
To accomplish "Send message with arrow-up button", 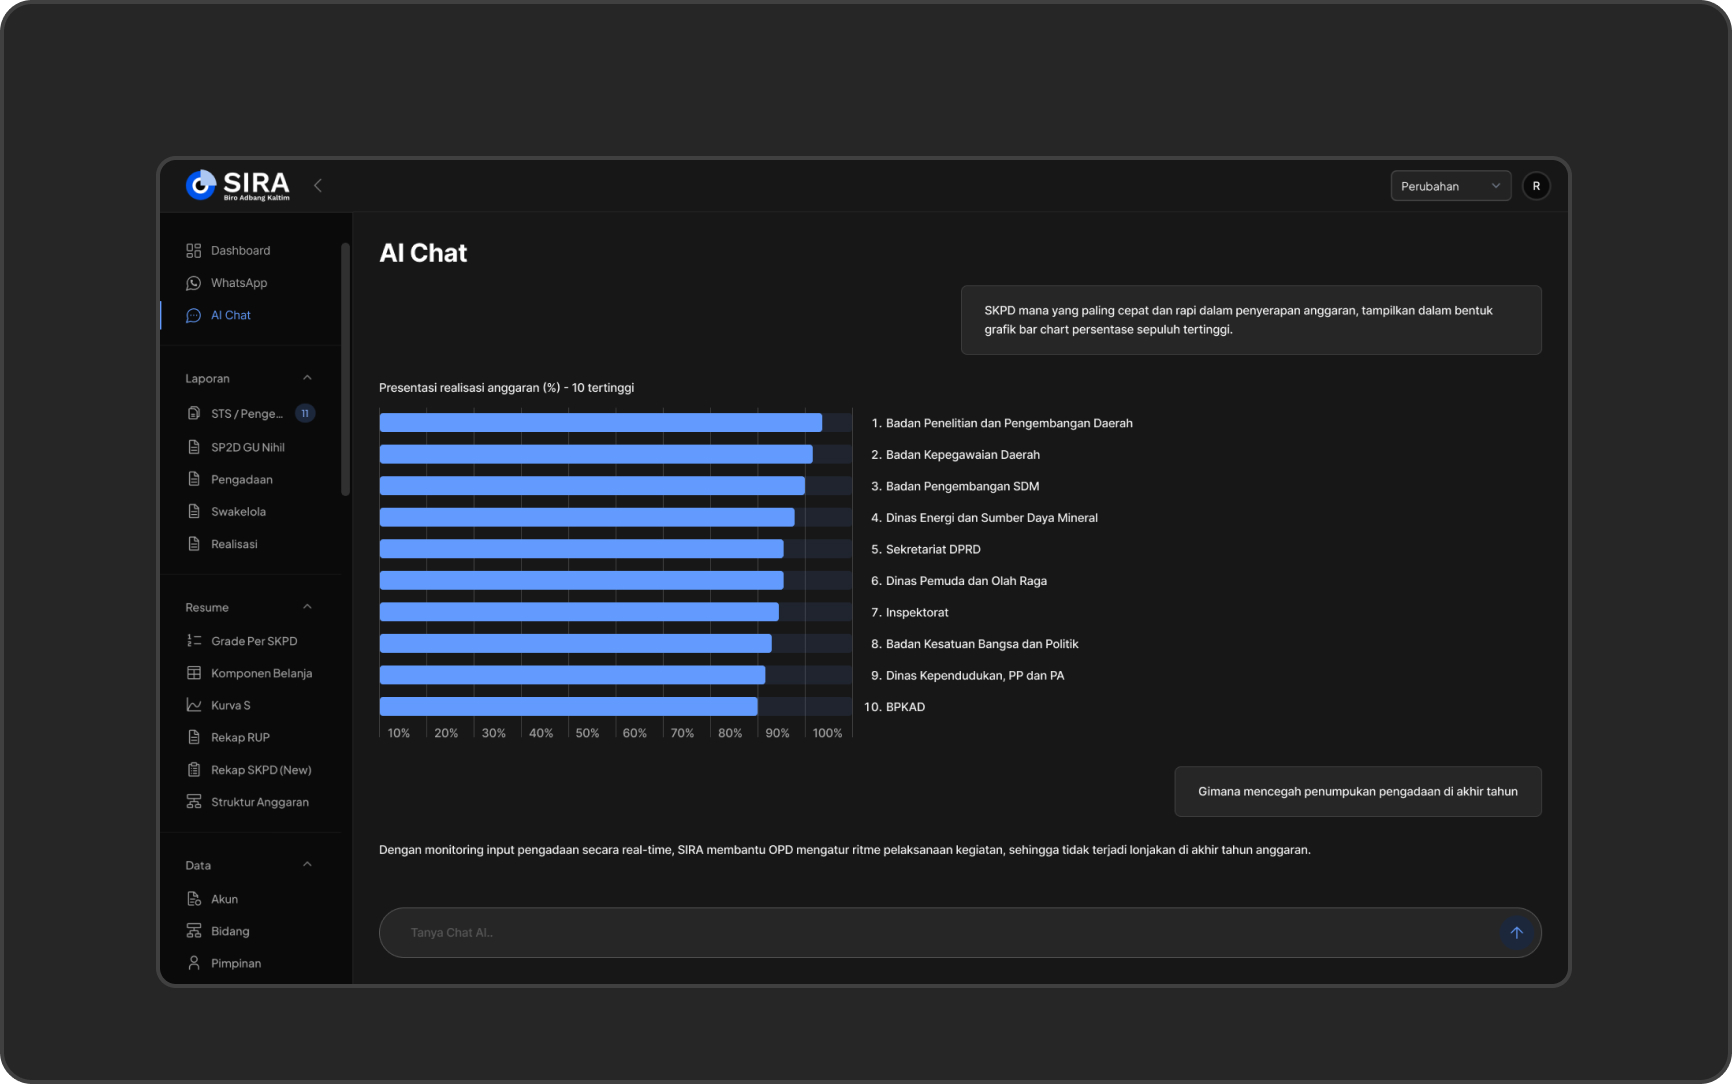I will click(x=1516, y=933).
